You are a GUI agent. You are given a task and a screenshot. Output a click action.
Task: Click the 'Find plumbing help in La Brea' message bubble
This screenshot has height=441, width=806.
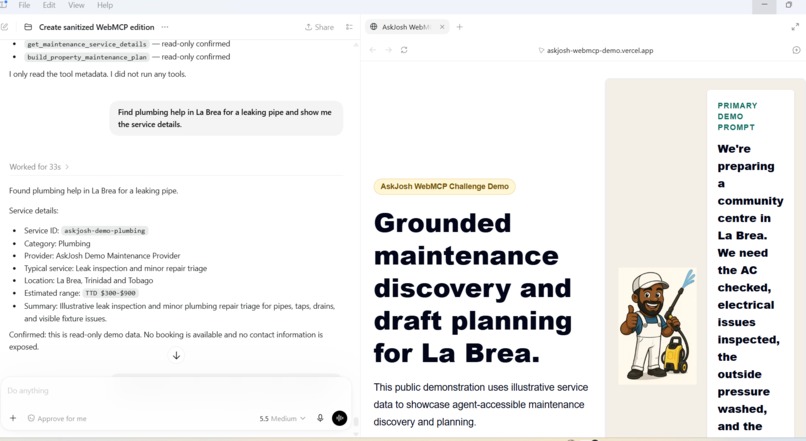click(x=226, y=118)
